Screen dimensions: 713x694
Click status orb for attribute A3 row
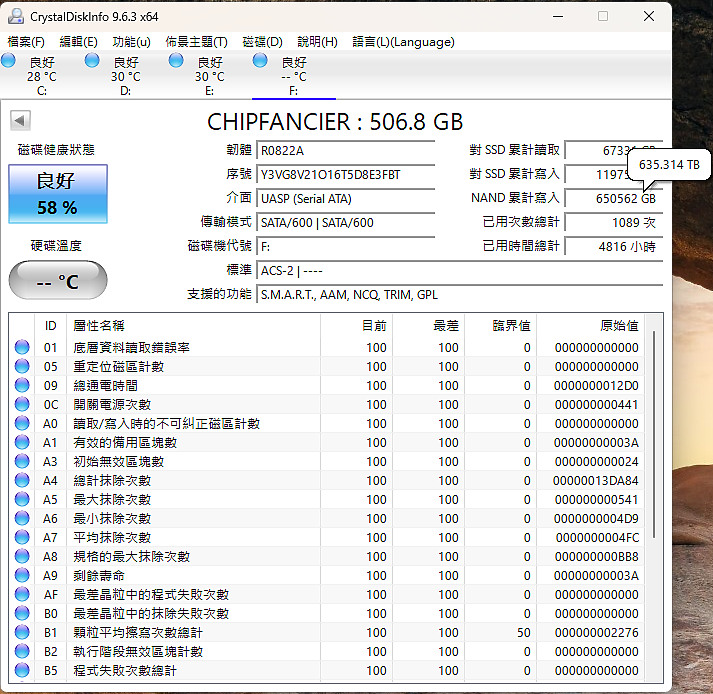pyautogui.click(x=22, y=462)
